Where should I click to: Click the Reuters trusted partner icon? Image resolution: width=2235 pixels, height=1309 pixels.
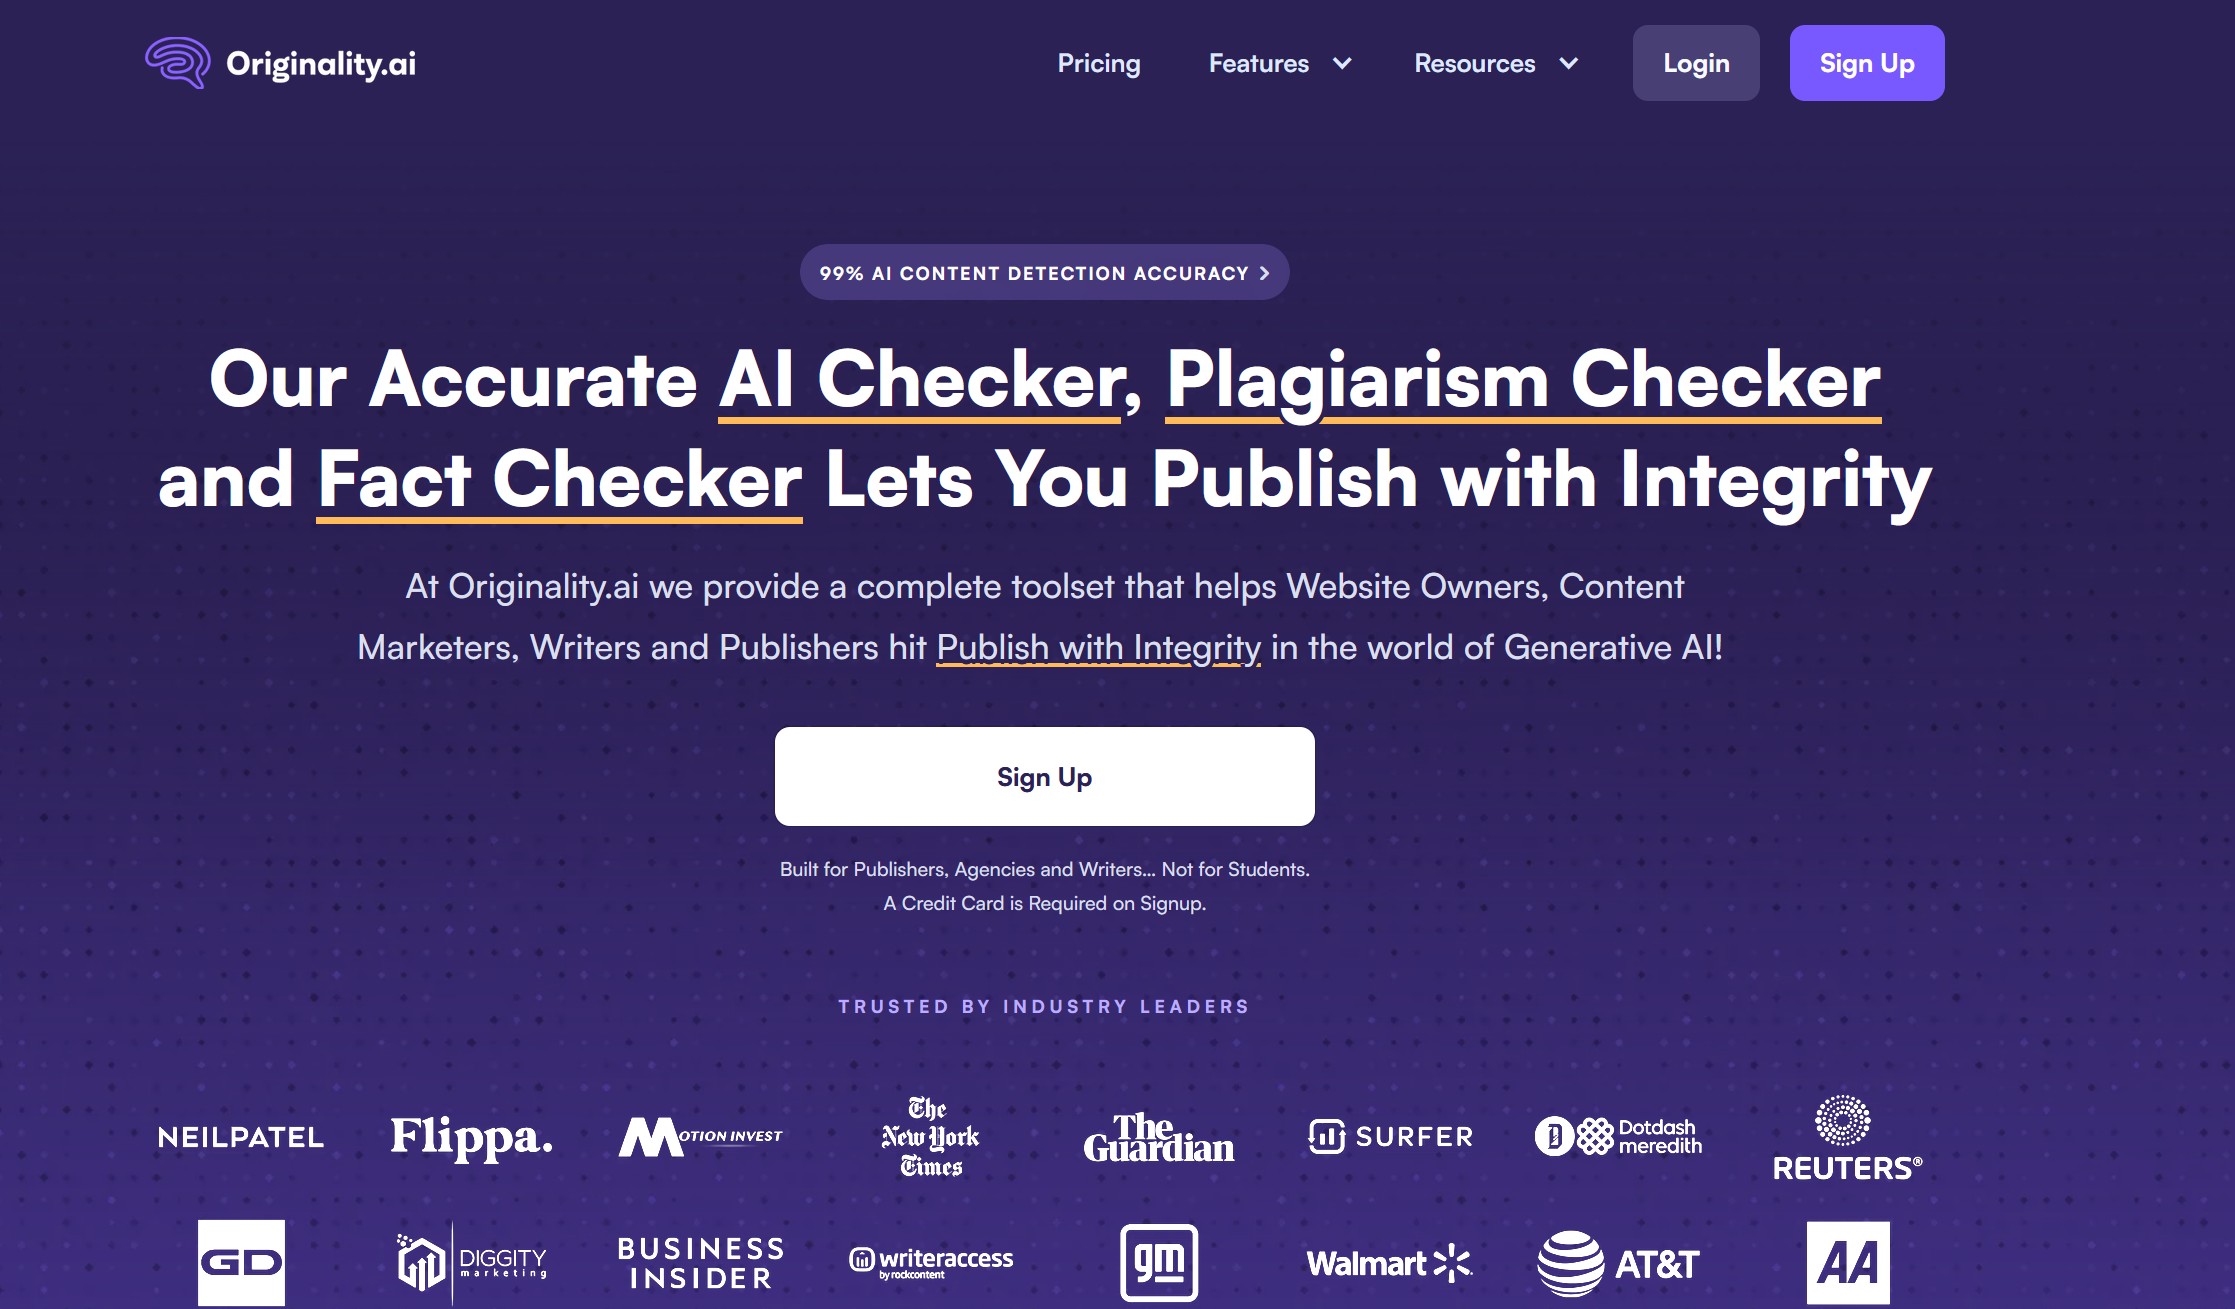(x=1847, y=1133)
